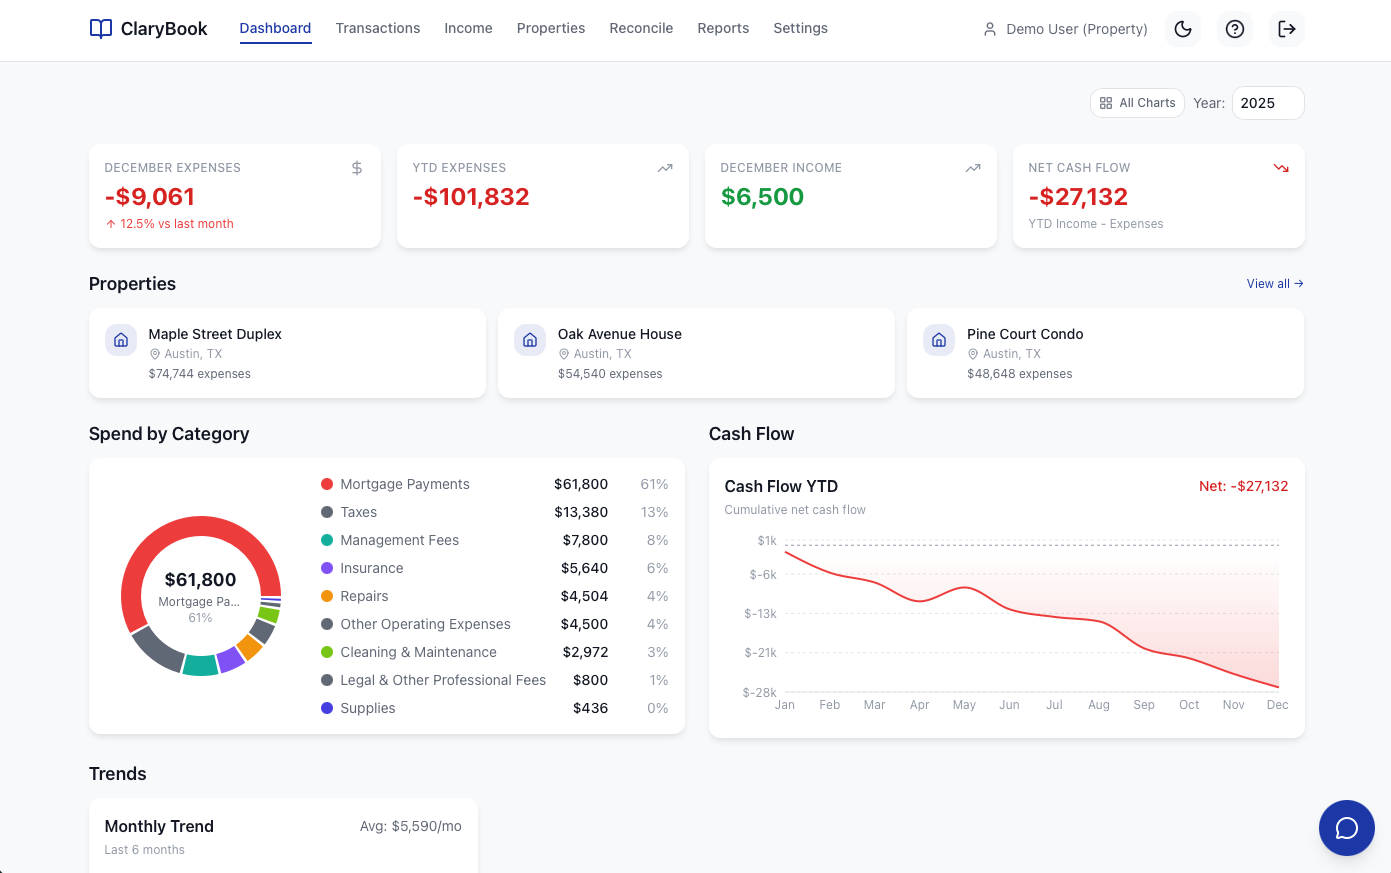Viewport: 1391px width, 873px height.
Task: Open the Year selector showing 2025
Action: click(x=1267, y=102)
